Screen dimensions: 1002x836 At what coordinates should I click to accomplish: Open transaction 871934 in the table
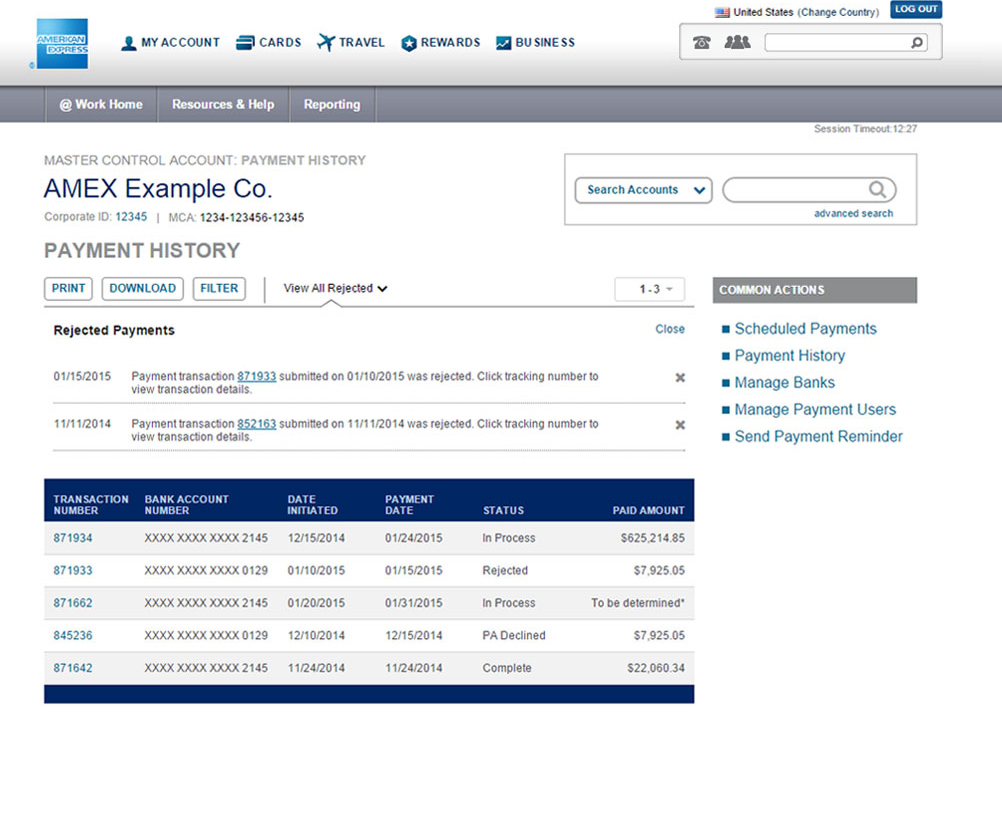[73, 538]
